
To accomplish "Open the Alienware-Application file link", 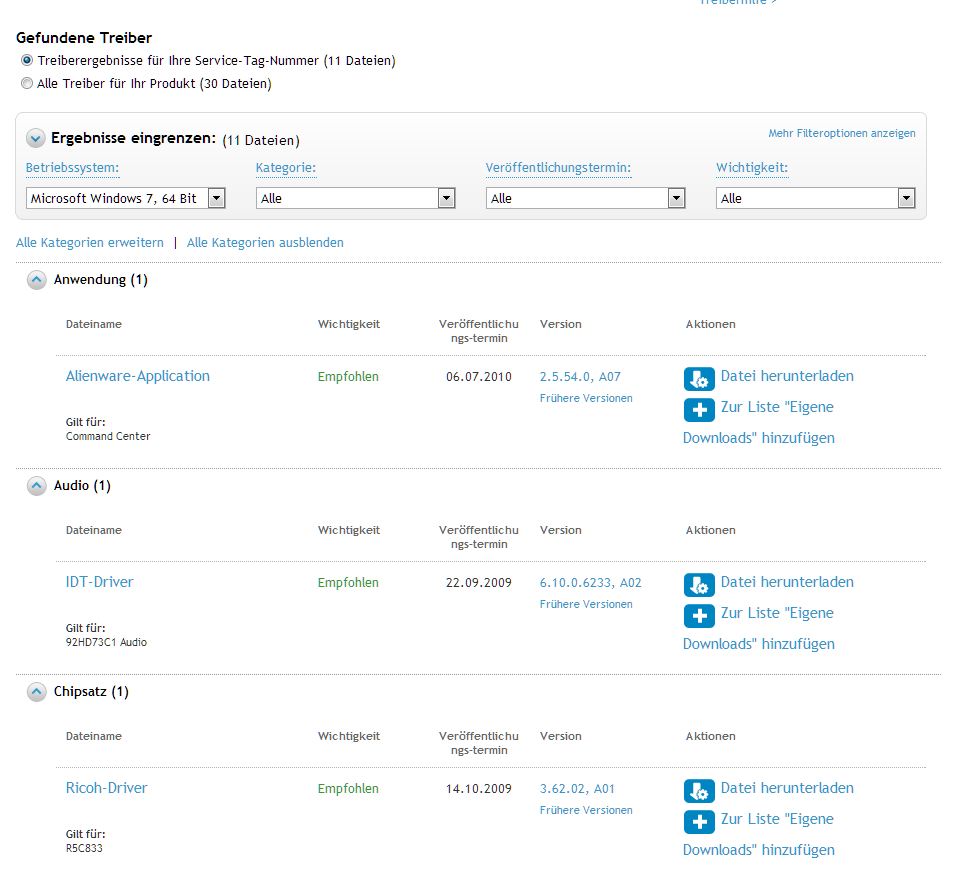I will (138, 376).
